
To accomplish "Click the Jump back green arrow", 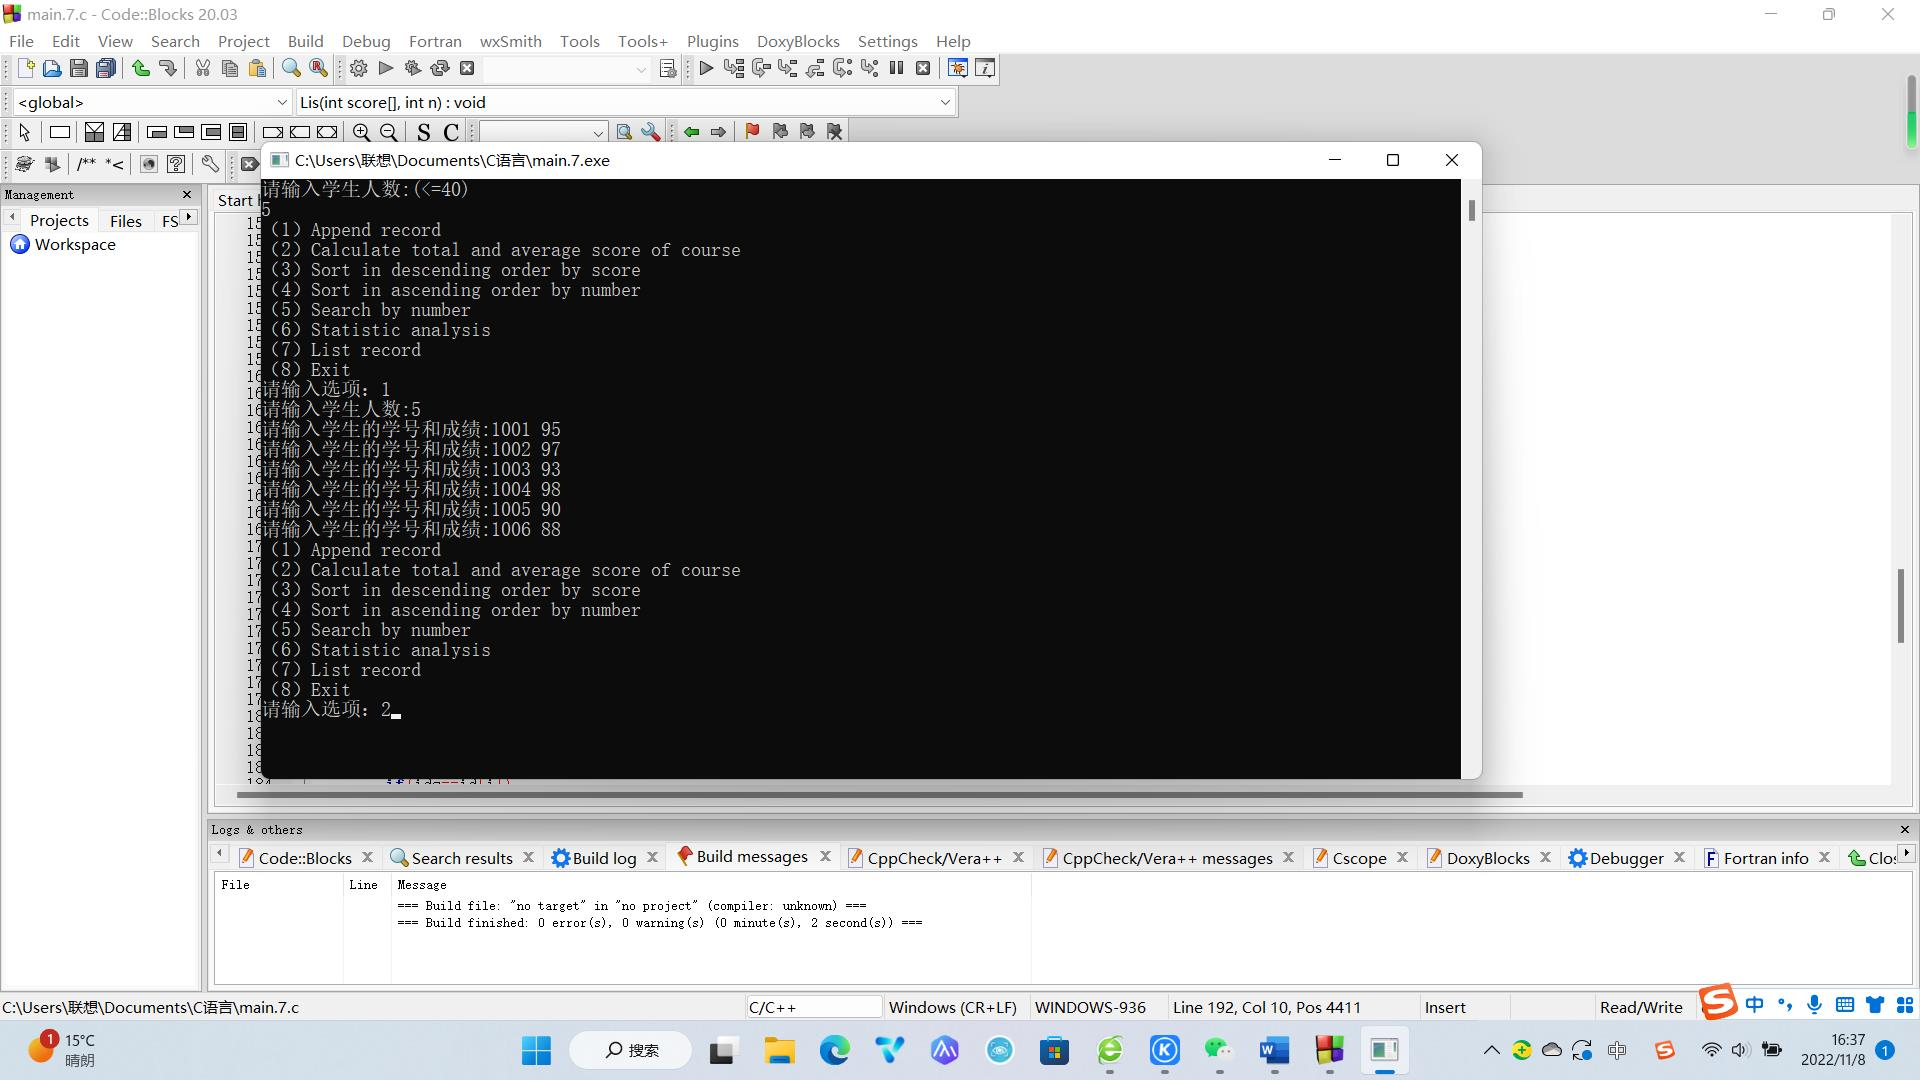I will tap(691, 132).
